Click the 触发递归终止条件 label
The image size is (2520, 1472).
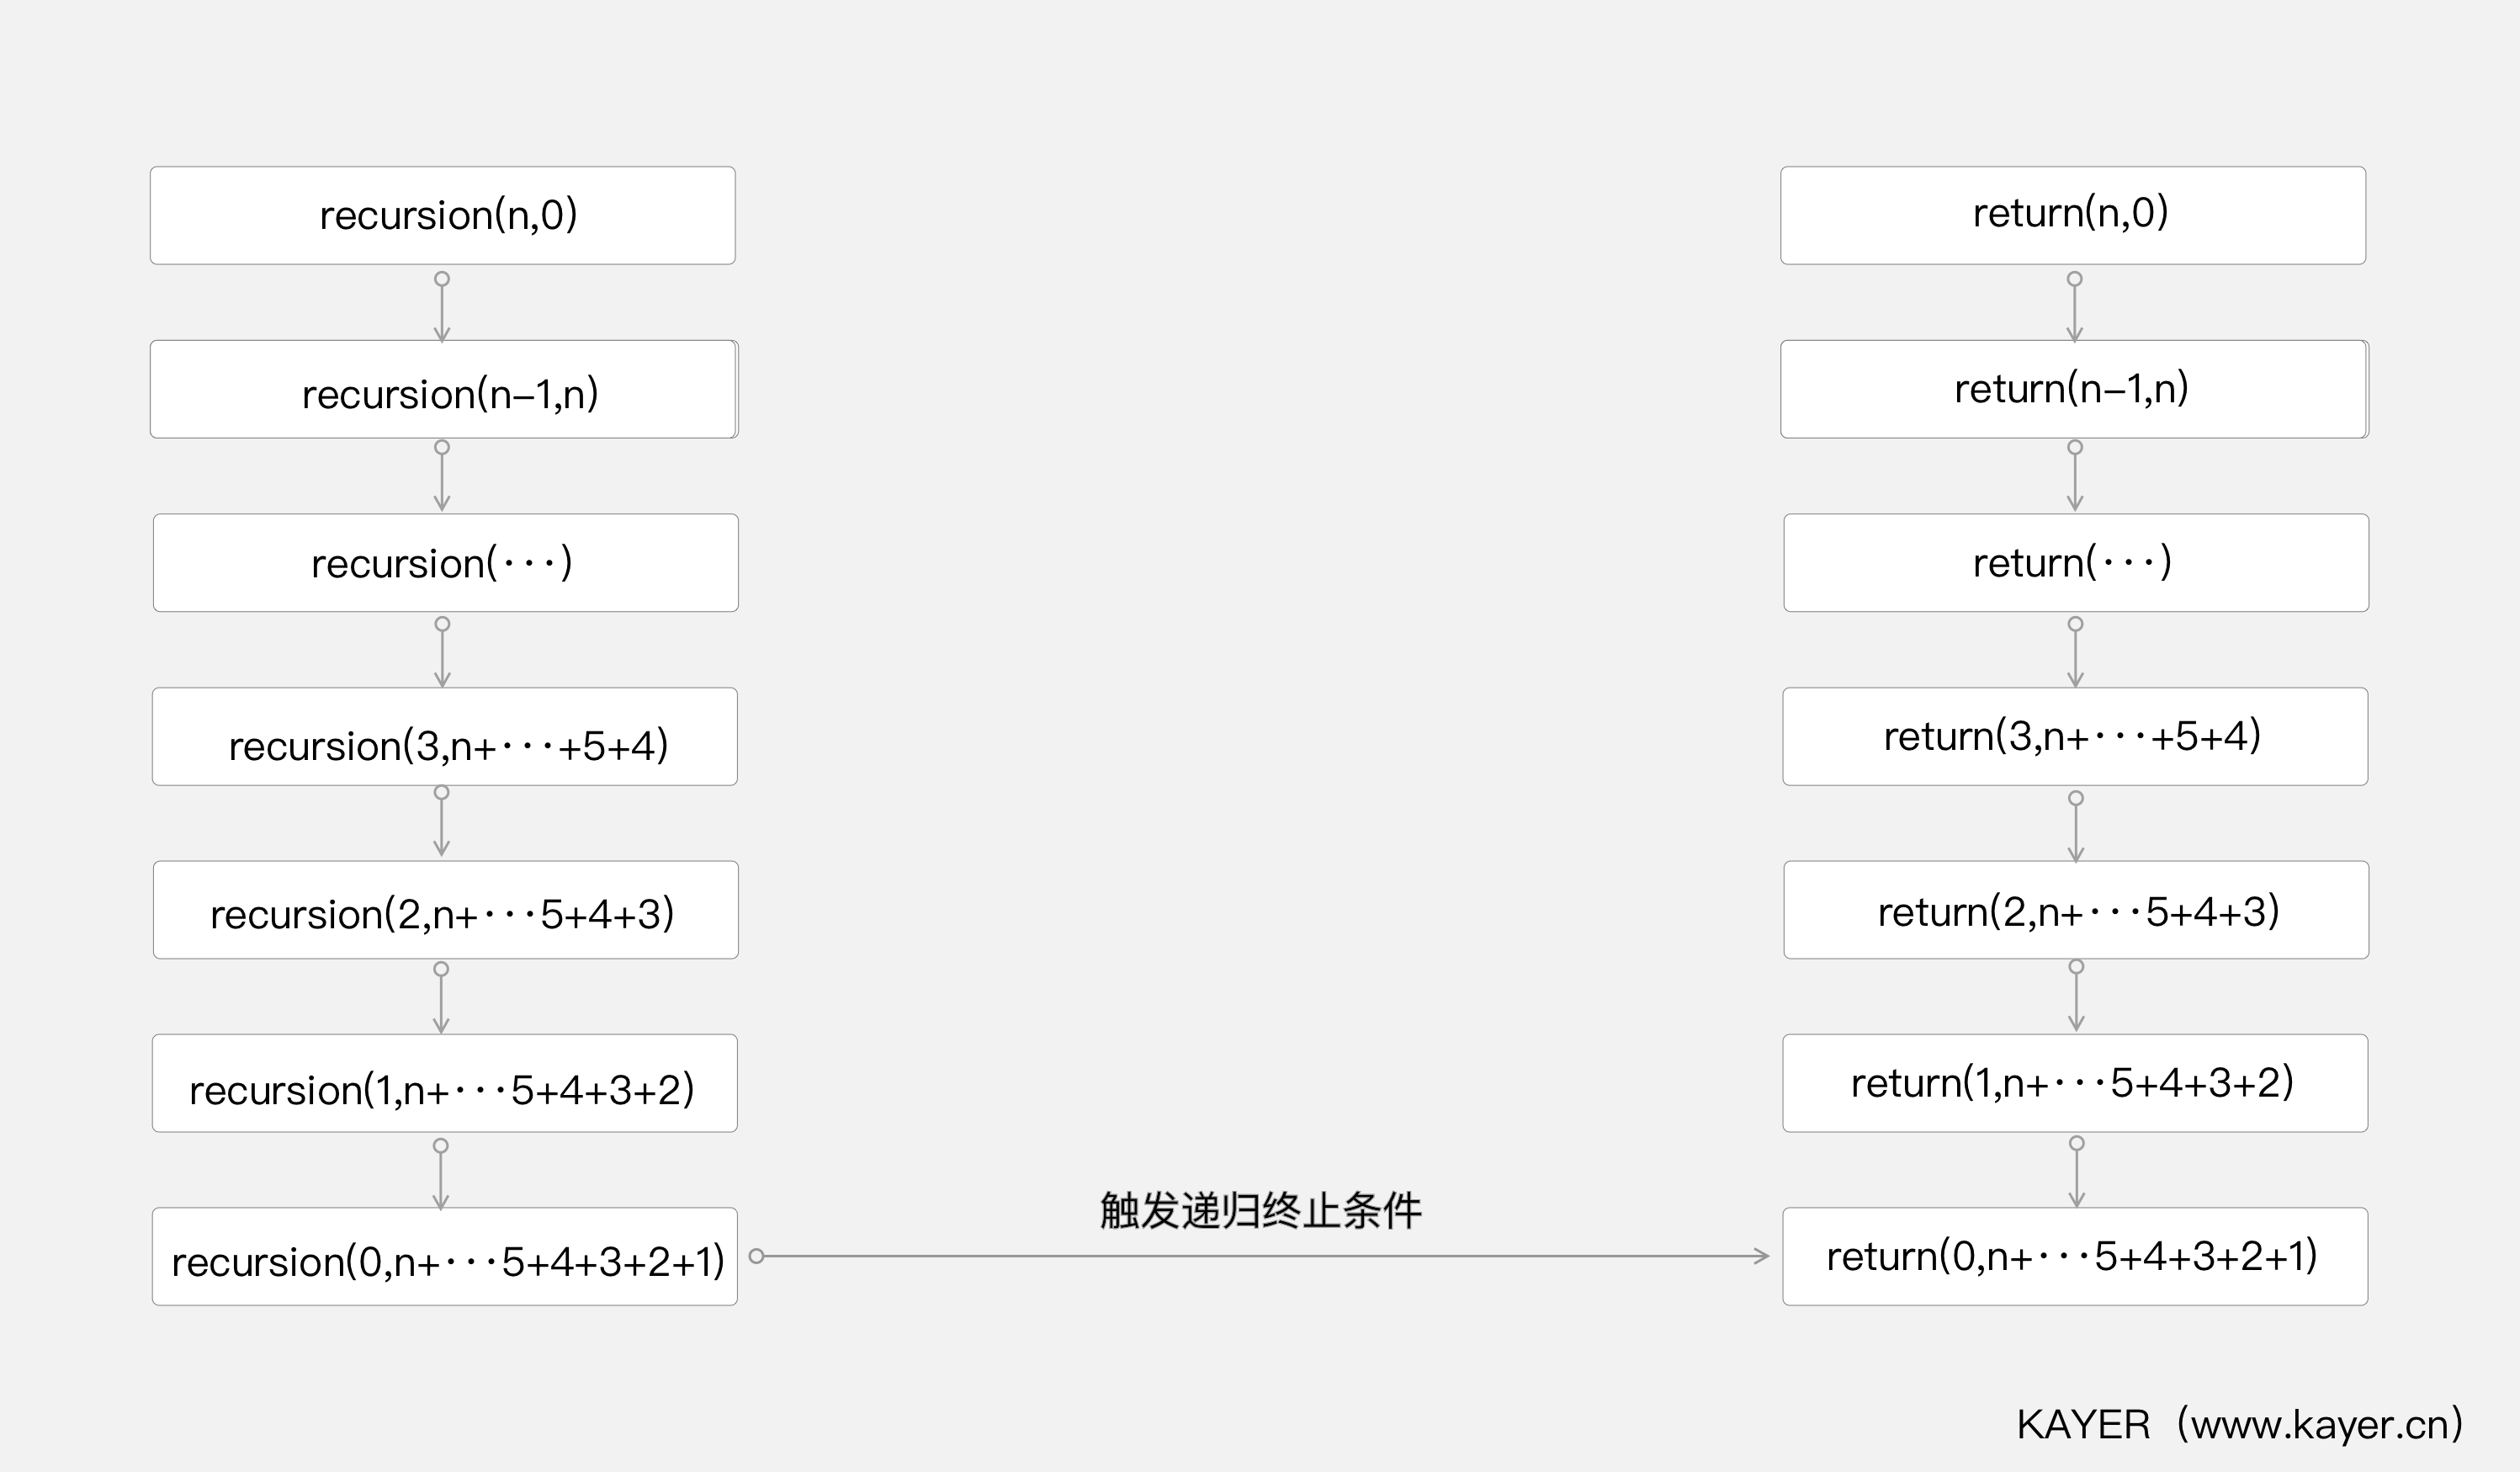pos(1260,1211)
